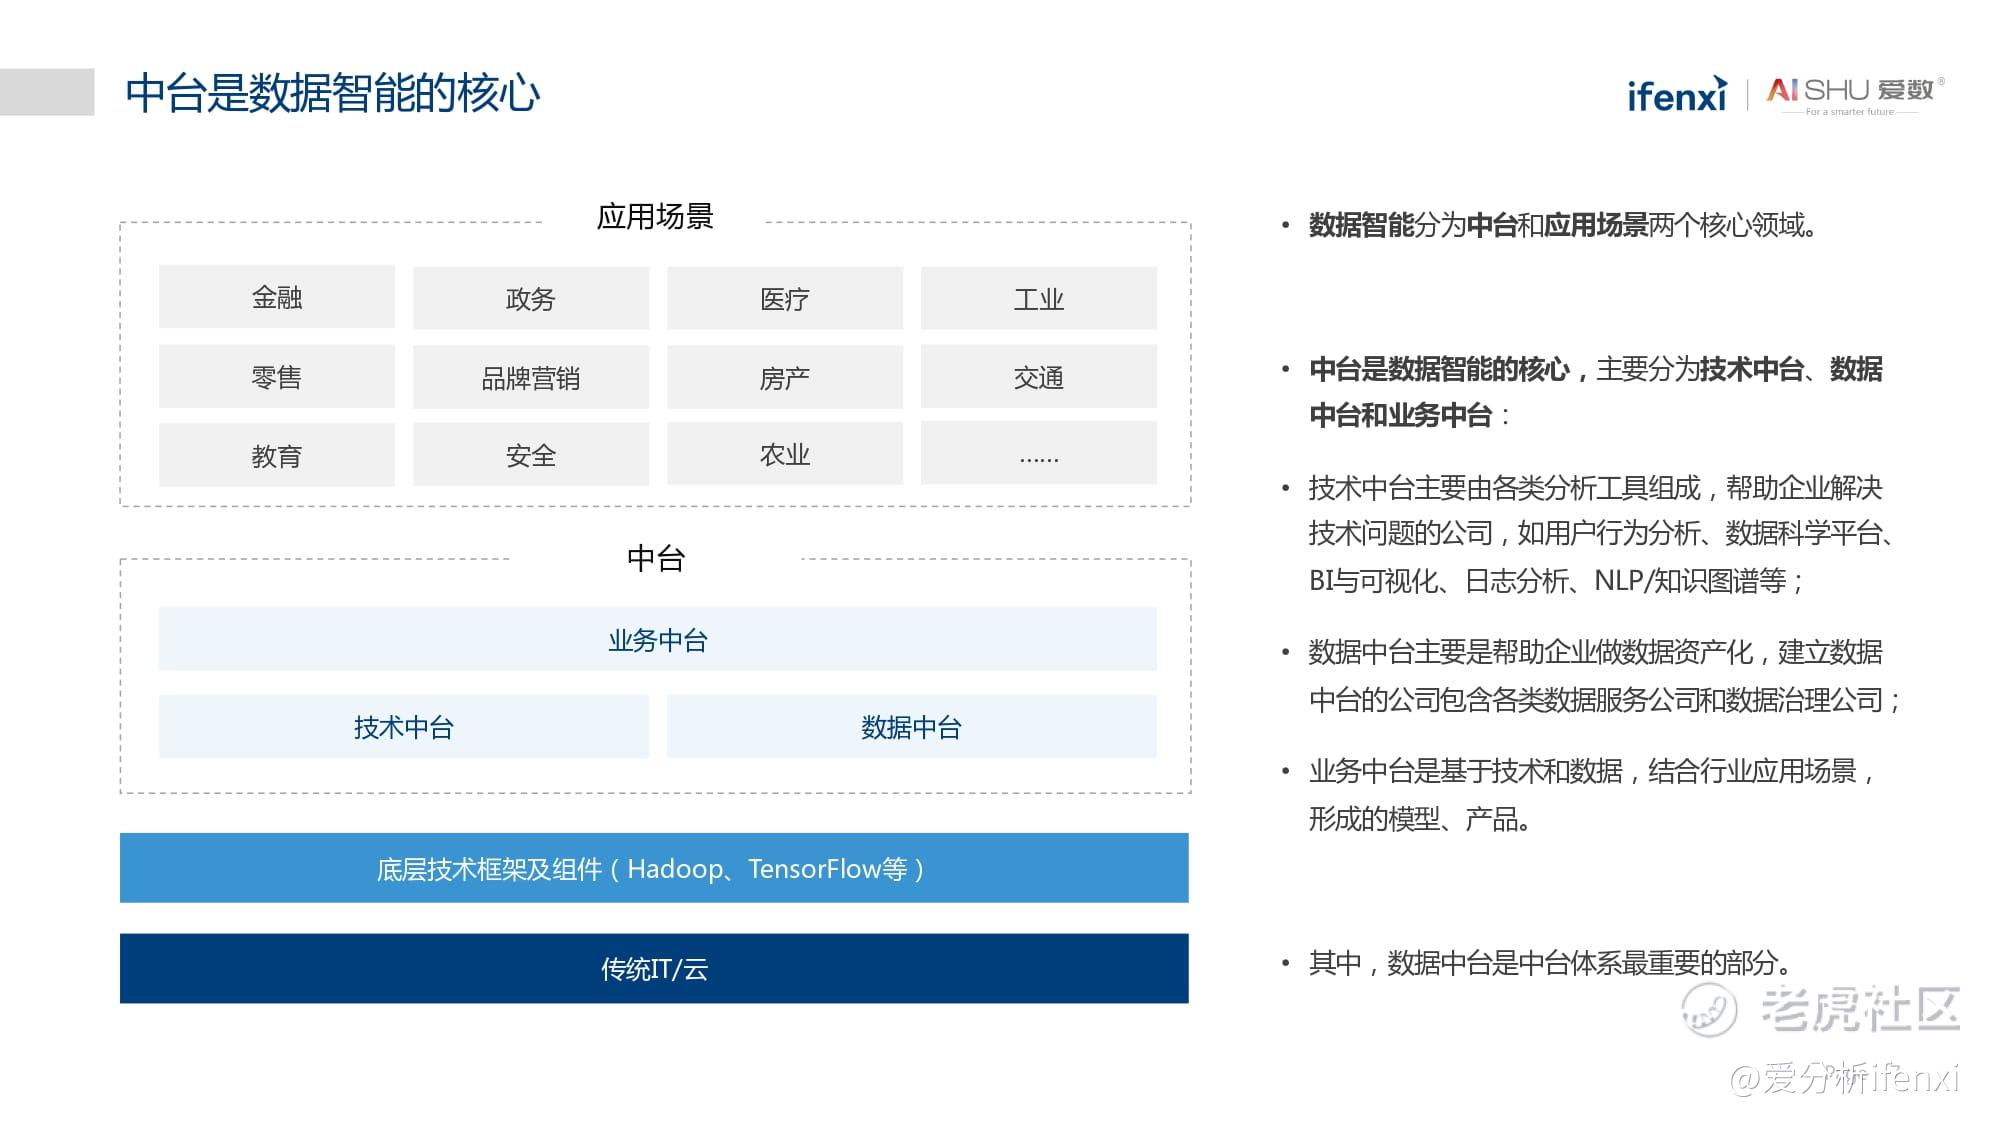Click the 工业 box
The width and height of the screenshot is (2000, 1125).
1038,298
